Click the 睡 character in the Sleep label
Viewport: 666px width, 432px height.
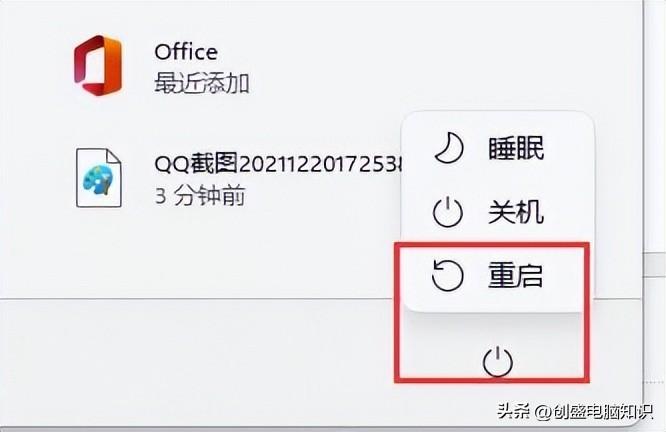point(502,148)
